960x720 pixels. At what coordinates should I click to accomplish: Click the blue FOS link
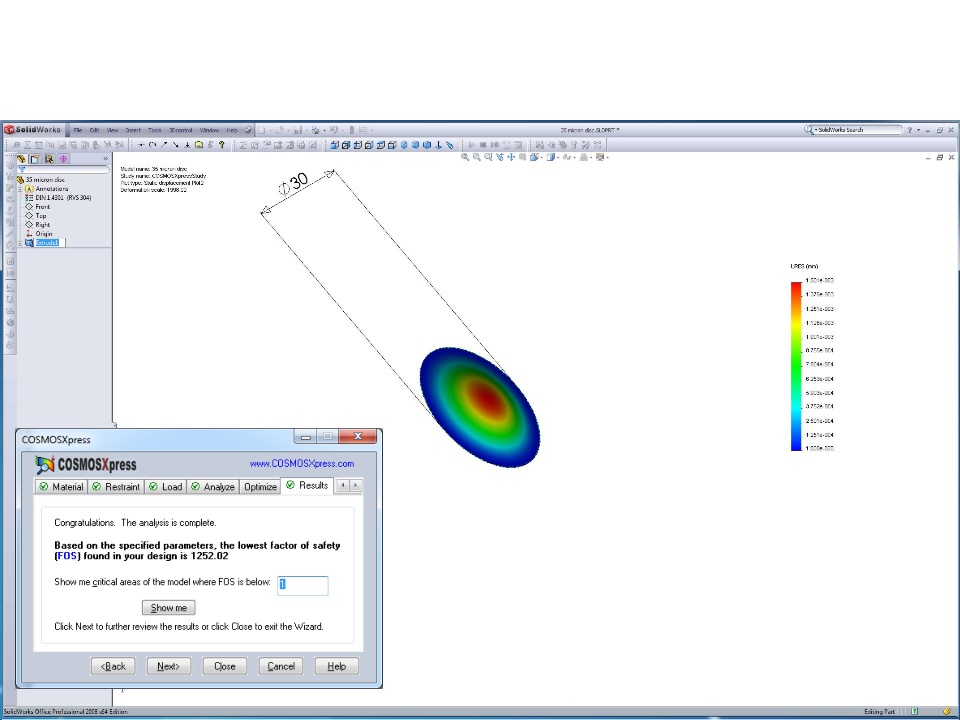coord(67,556)
